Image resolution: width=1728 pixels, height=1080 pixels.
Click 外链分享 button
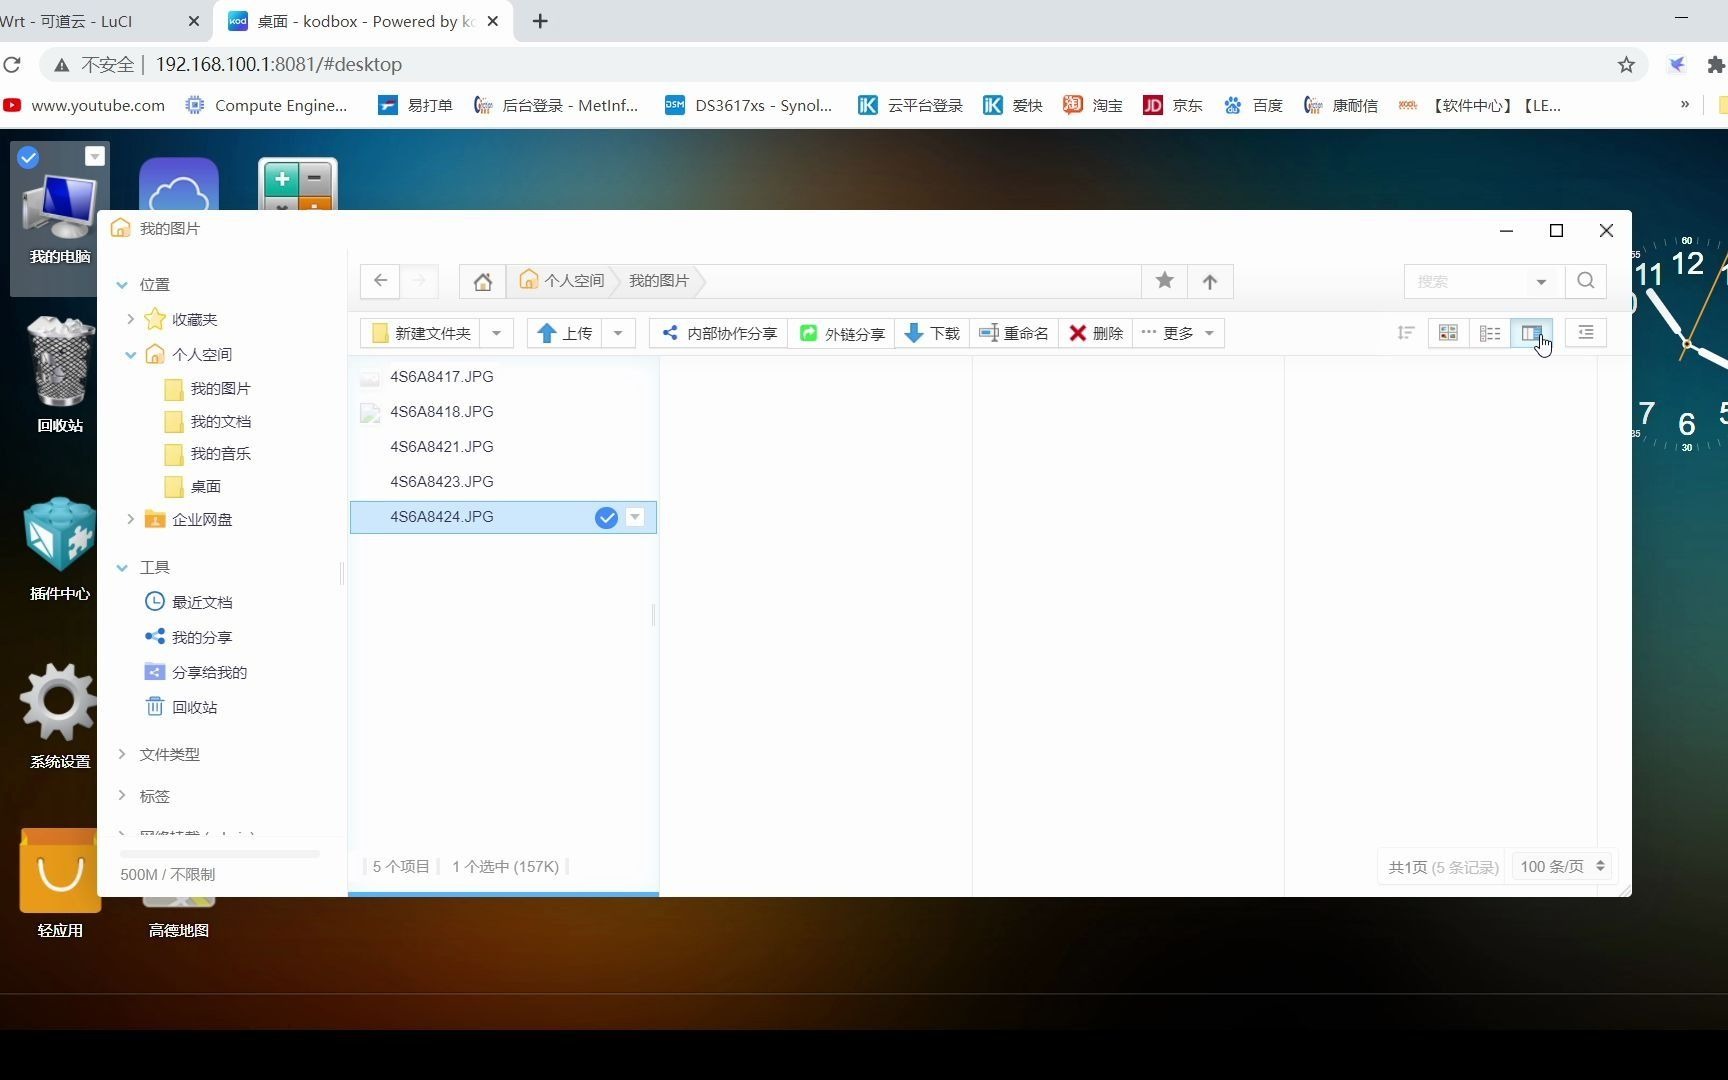(842, 333)
